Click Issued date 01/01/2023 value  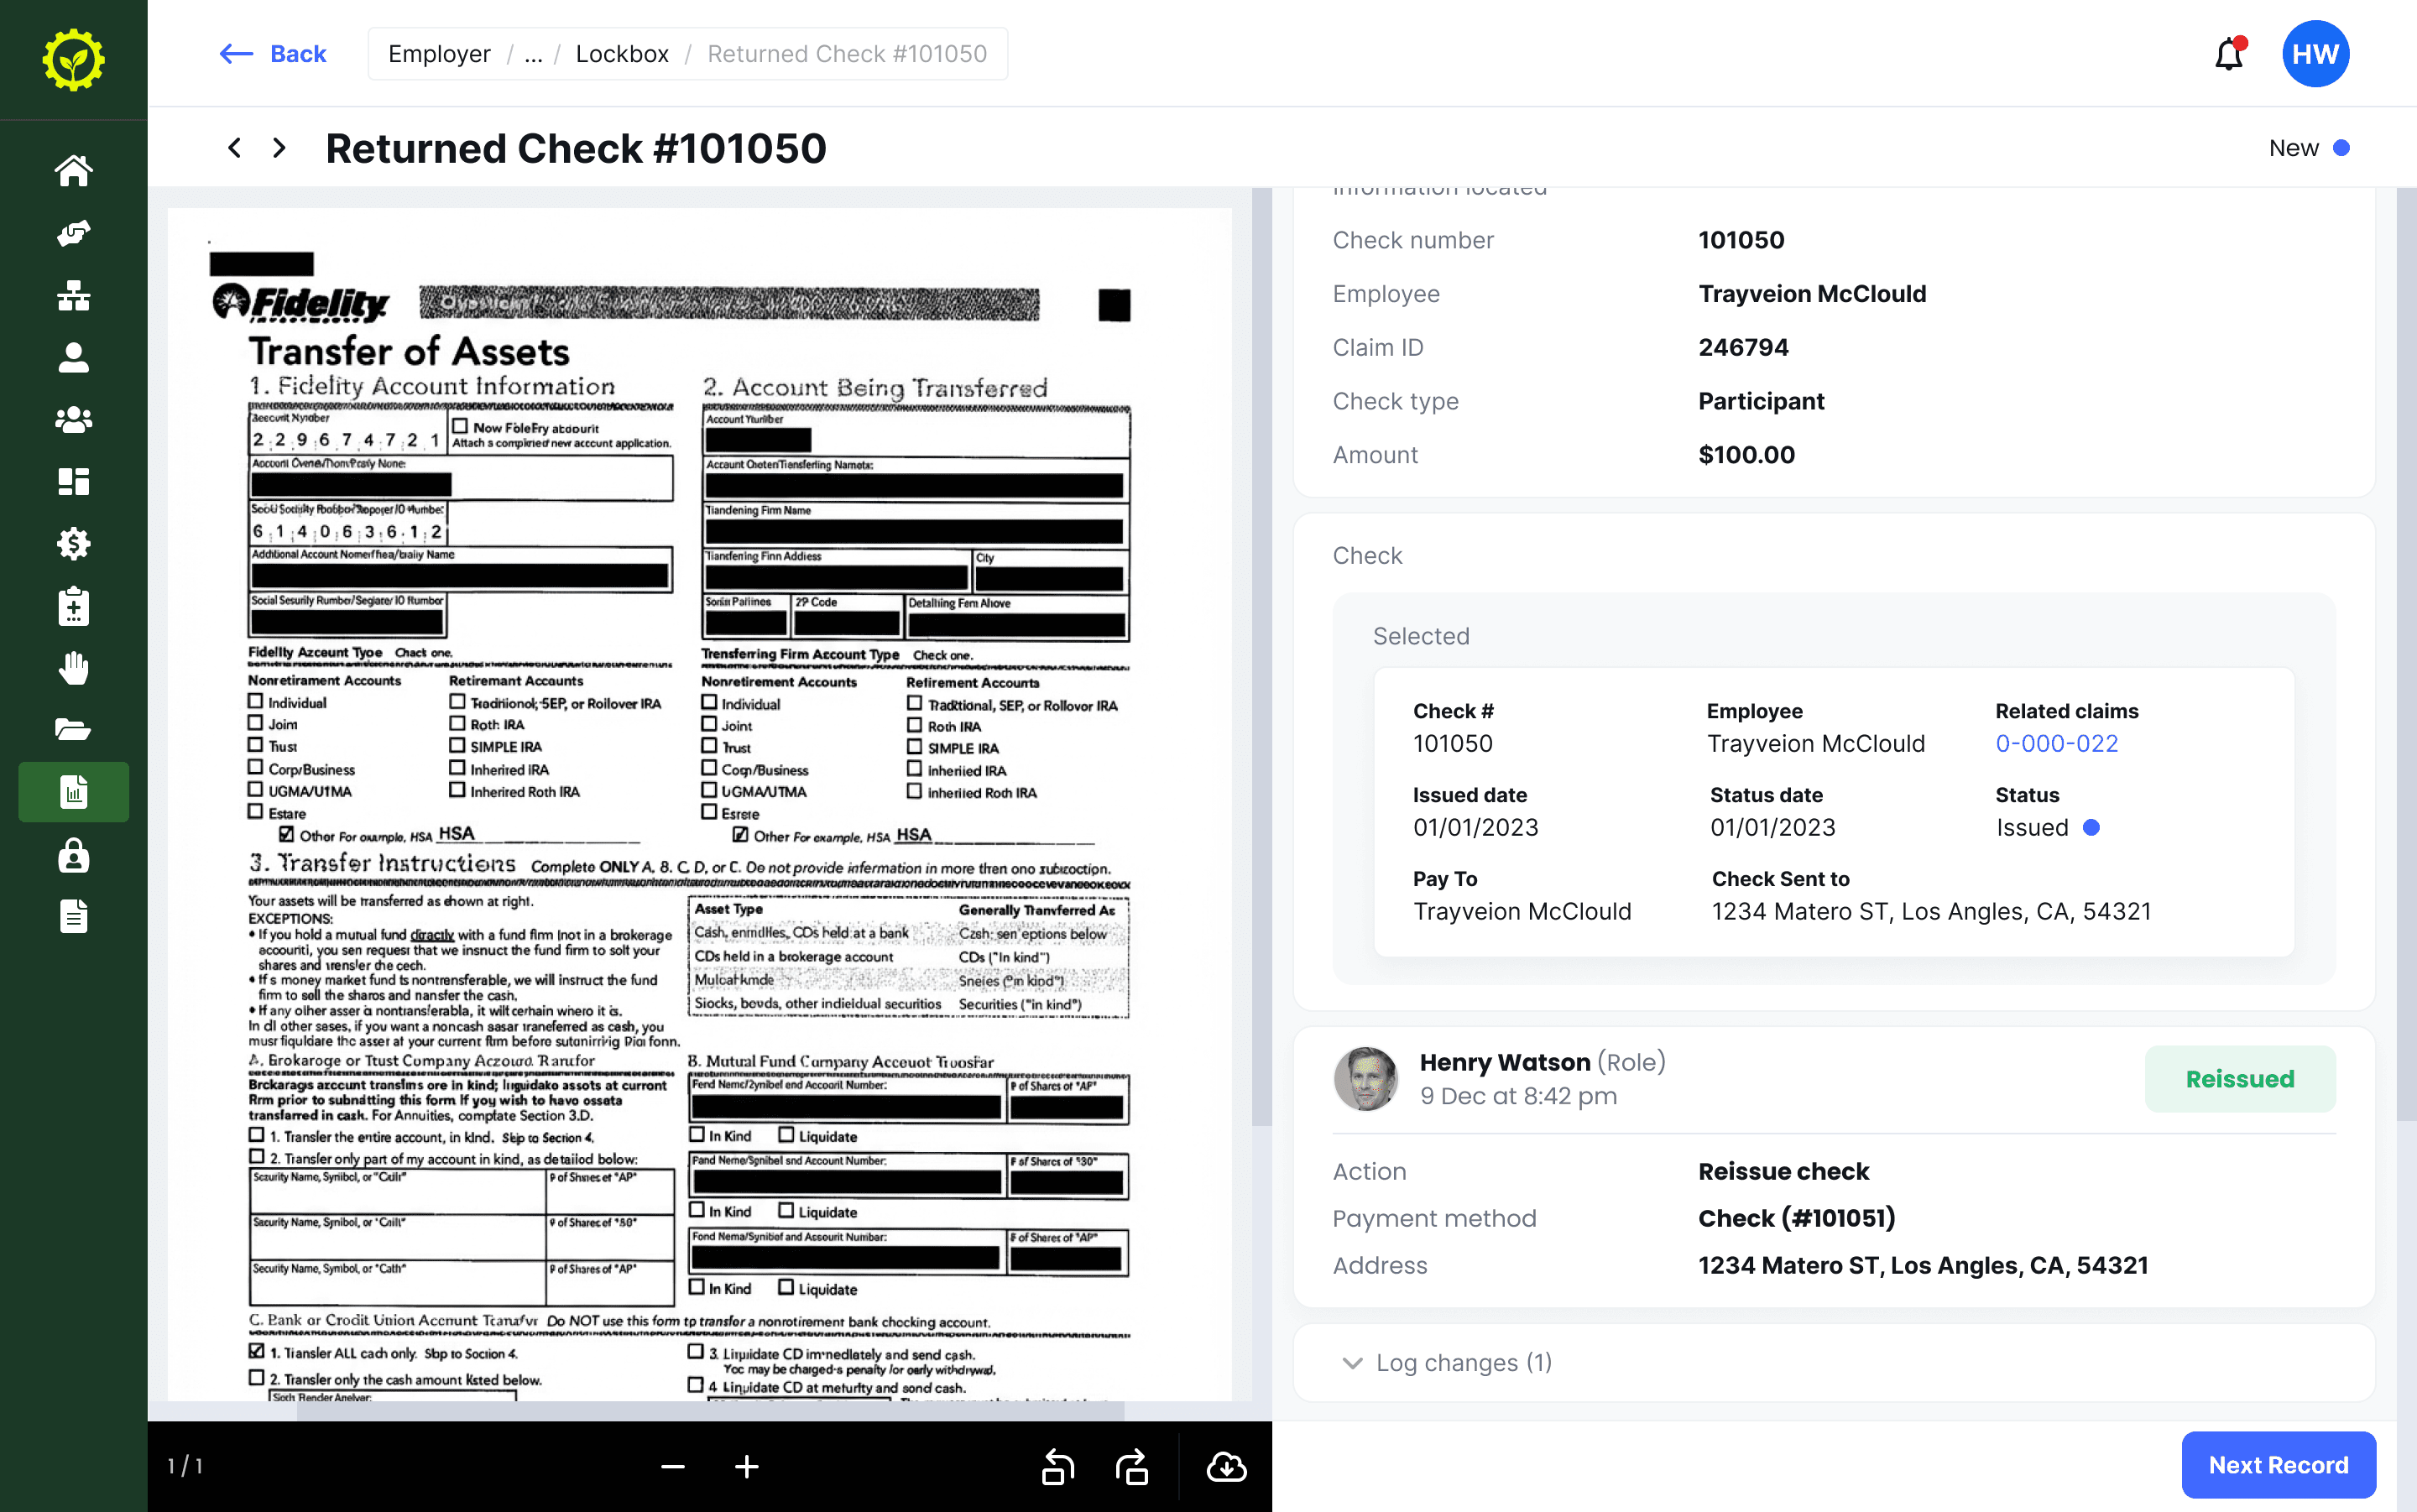coord(1475,827)
